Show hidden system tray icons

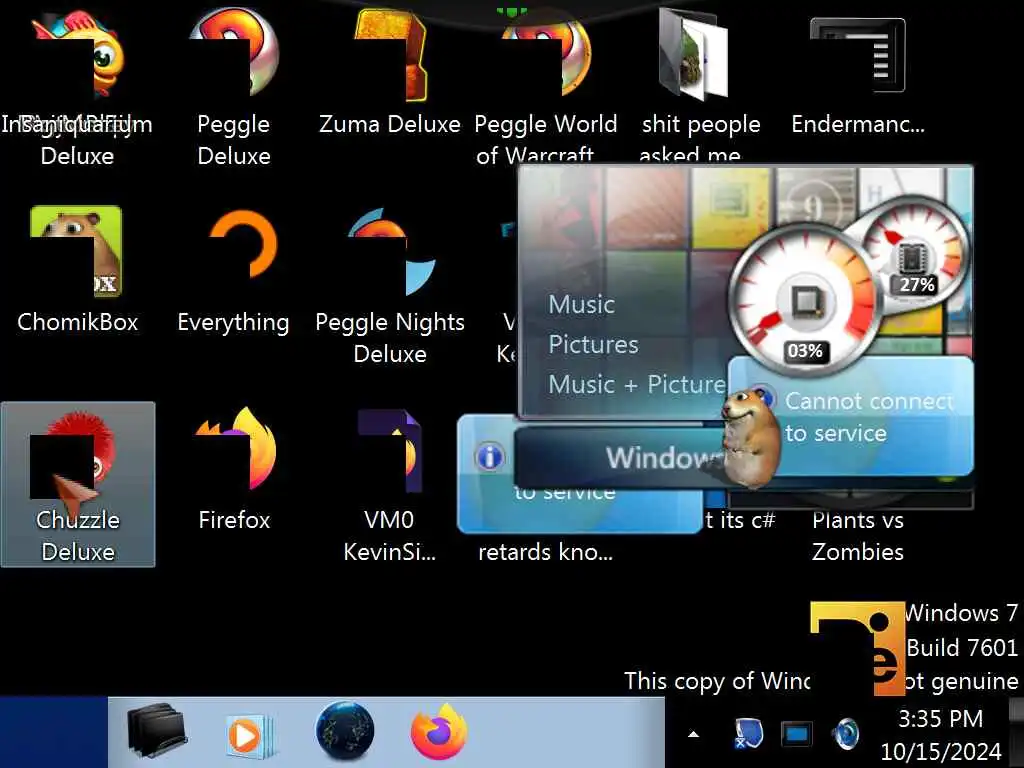694,735
